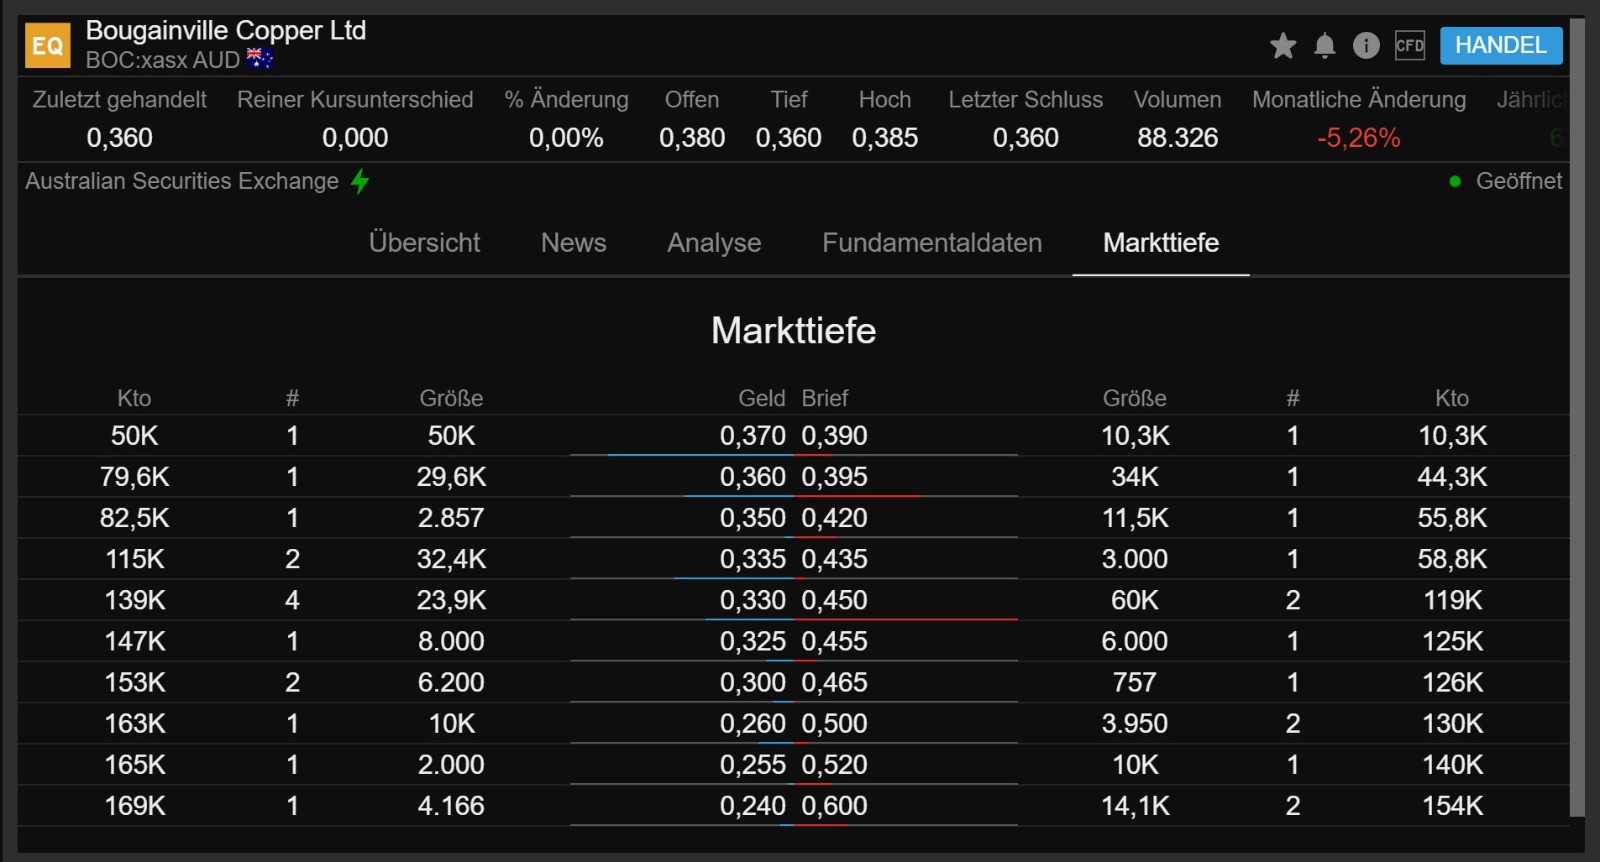This screenshot has height=862, width=1600.
Task: Click the vertical scrollbar on the right edge
Action: pos(1578,416)
